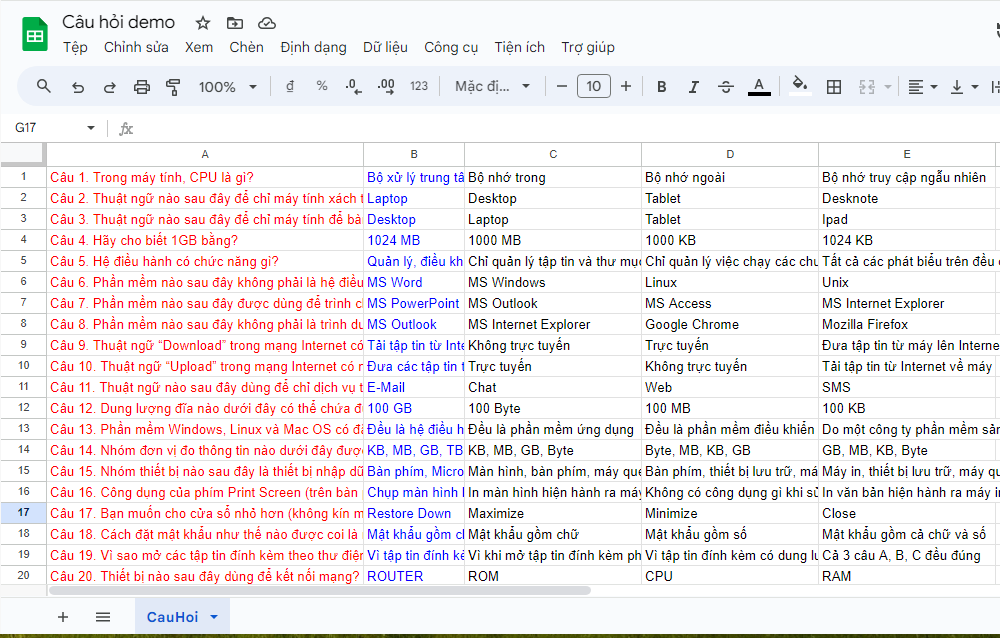Open the Xem menu
The height and width of the screenshot is (638, 1000).
(x=199, y=48)
